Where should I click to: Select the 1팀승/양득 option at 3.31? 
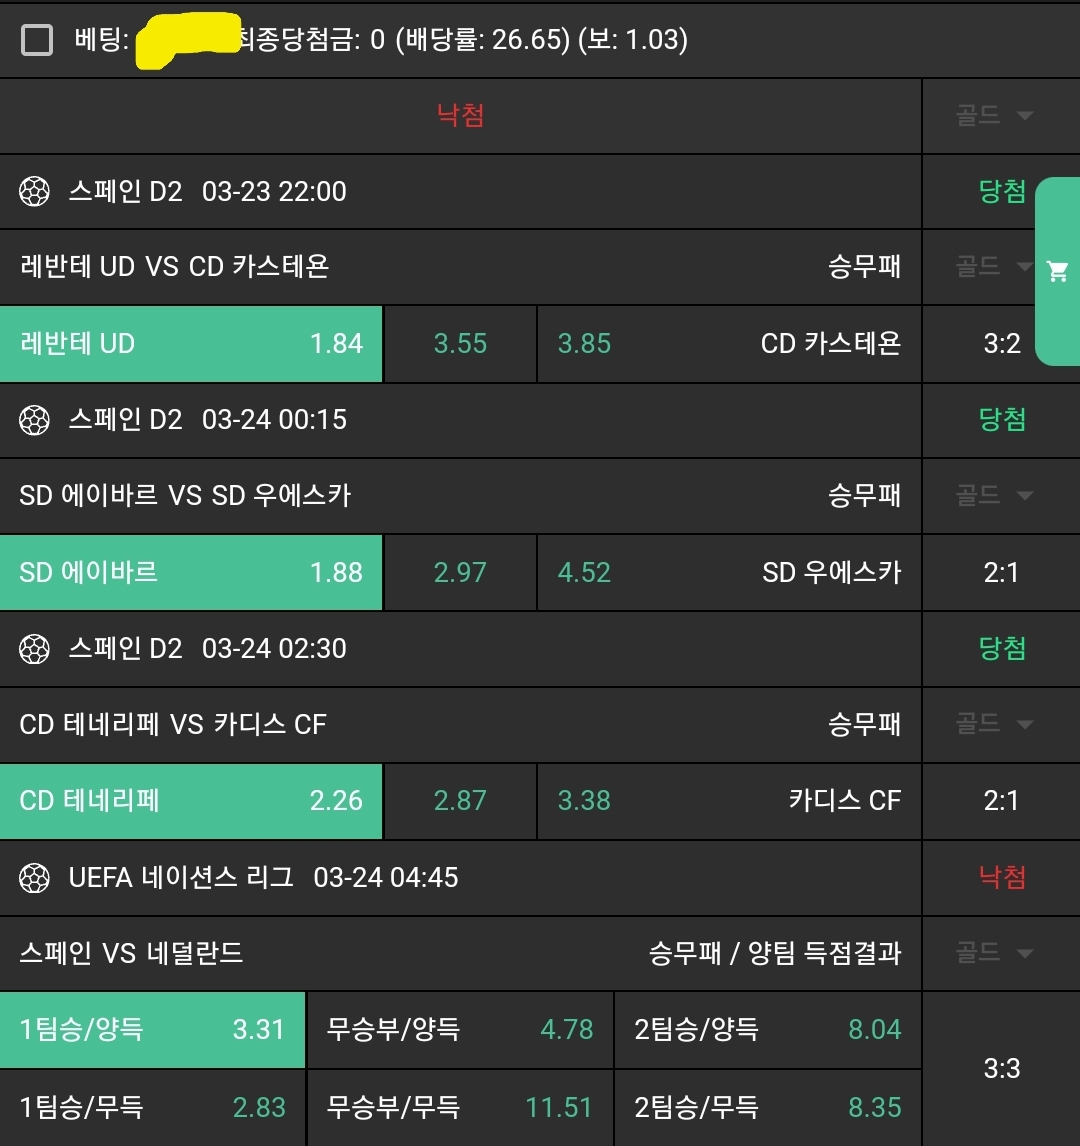pyautogui.click(x=152, y=1030)
